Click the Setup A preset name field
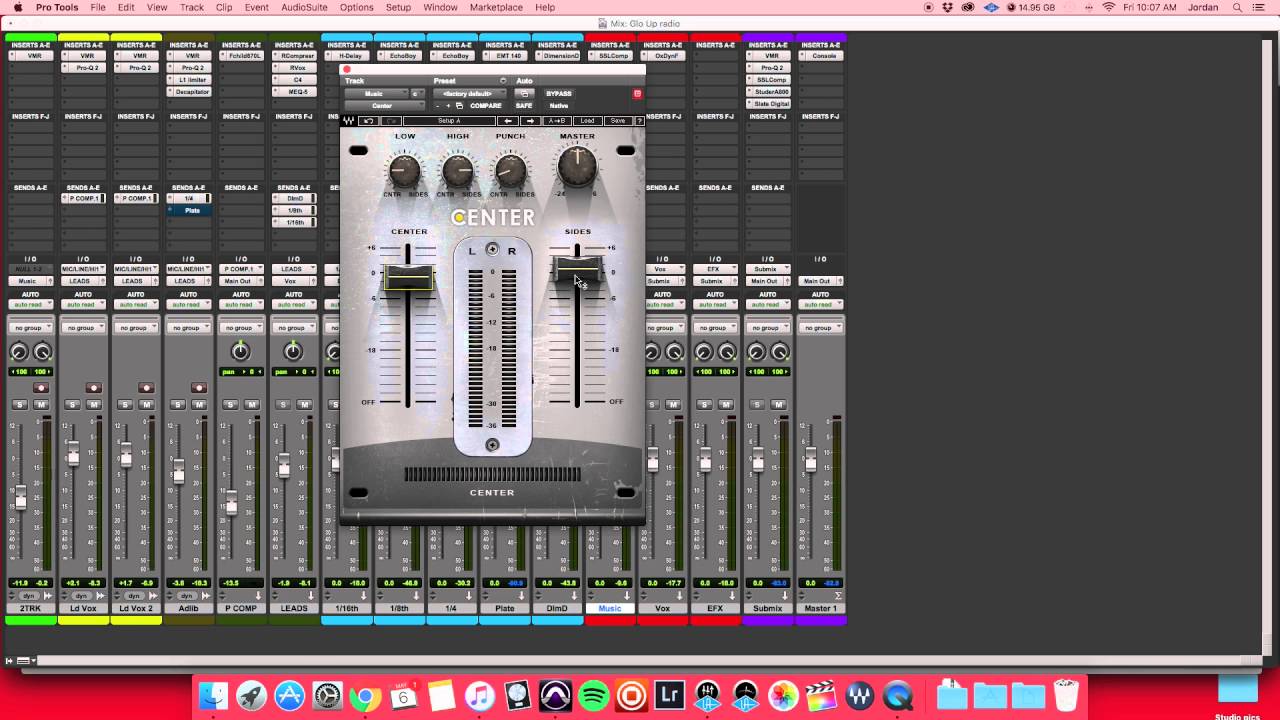 [x=449, y=121]
